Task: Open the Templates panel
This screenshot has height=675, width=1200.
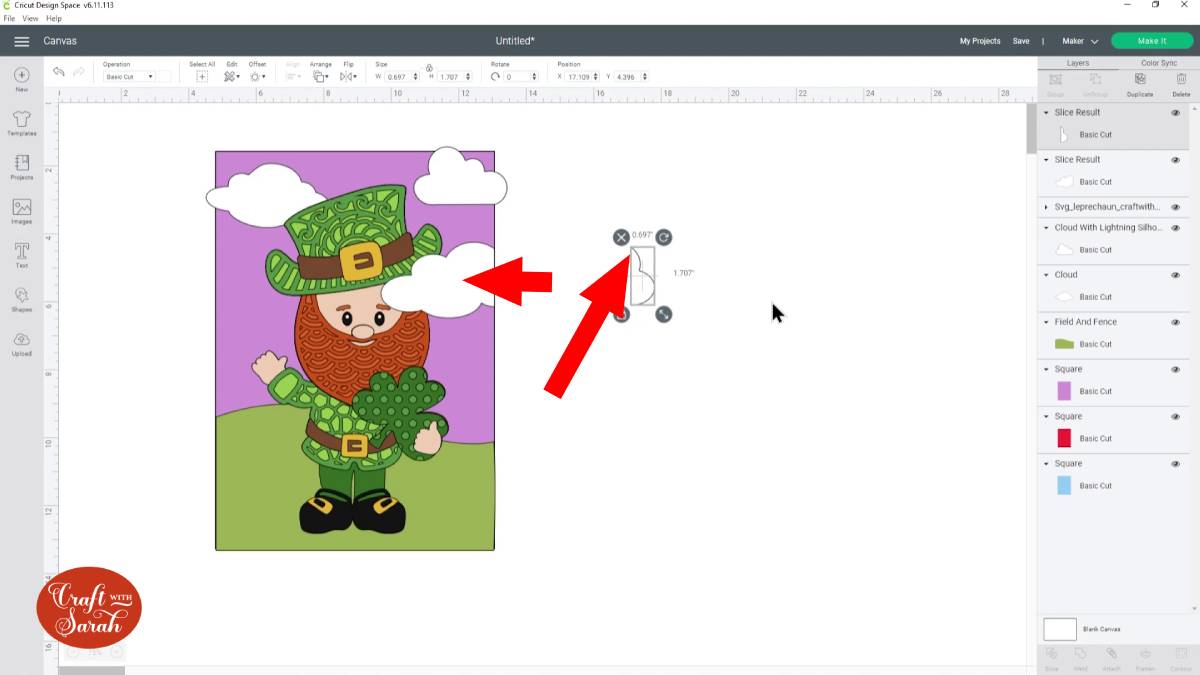Action: click(x=21, y=123)
